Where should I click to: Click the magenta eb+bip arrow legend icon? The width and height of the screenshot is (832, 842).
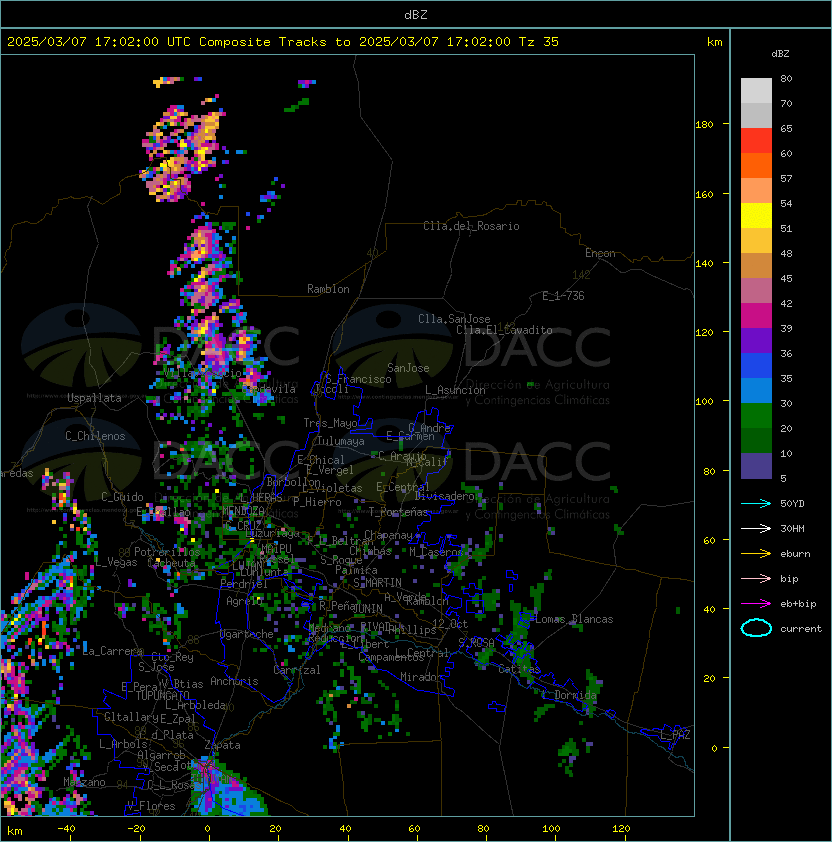click(756, 604)
